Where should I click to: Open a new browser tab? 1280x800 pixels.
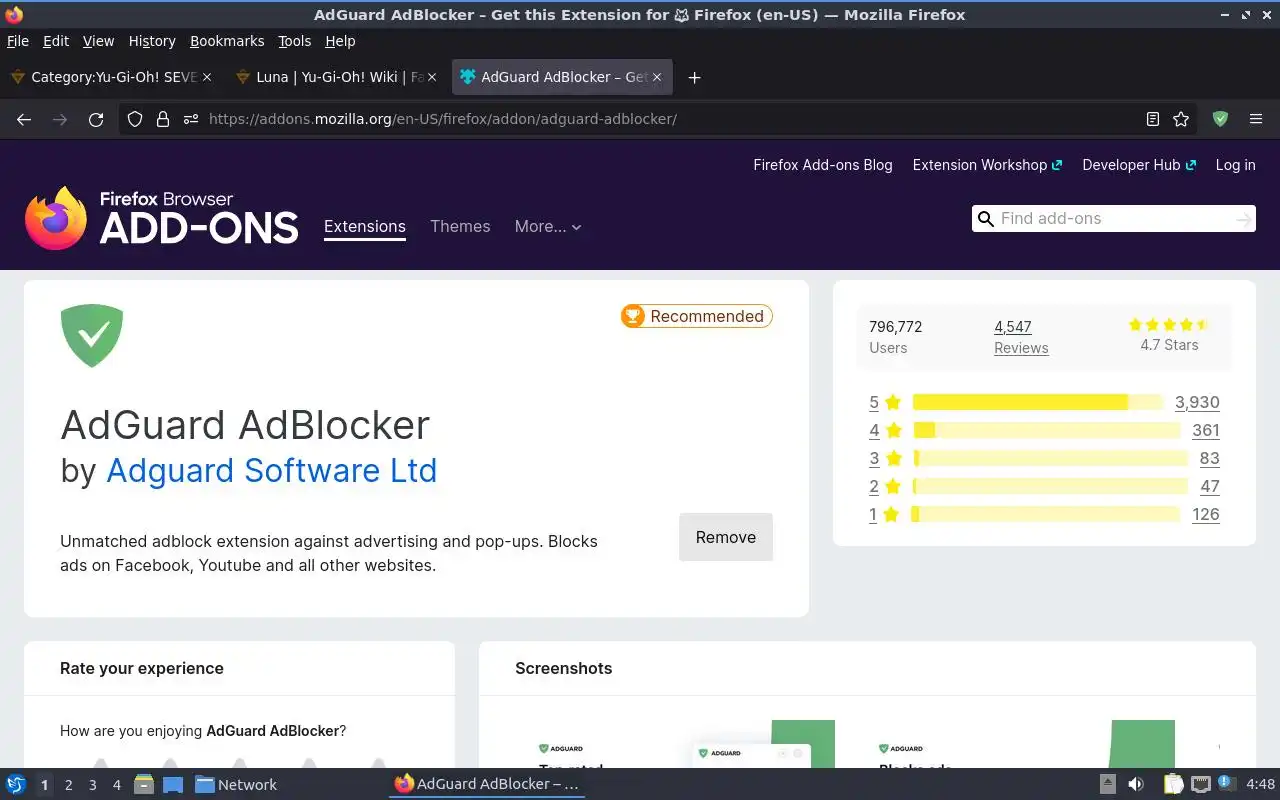[x=694, y=77]
